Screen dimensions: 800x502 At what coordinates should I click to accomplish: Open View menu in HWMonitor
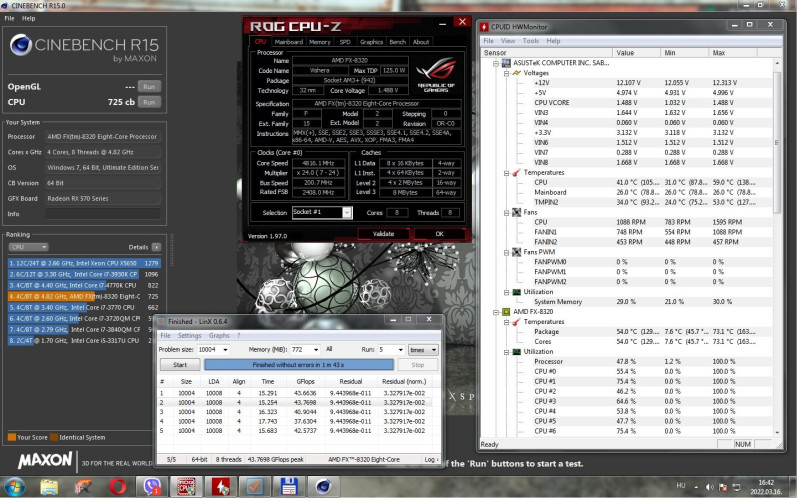click(x=508, y=41)
